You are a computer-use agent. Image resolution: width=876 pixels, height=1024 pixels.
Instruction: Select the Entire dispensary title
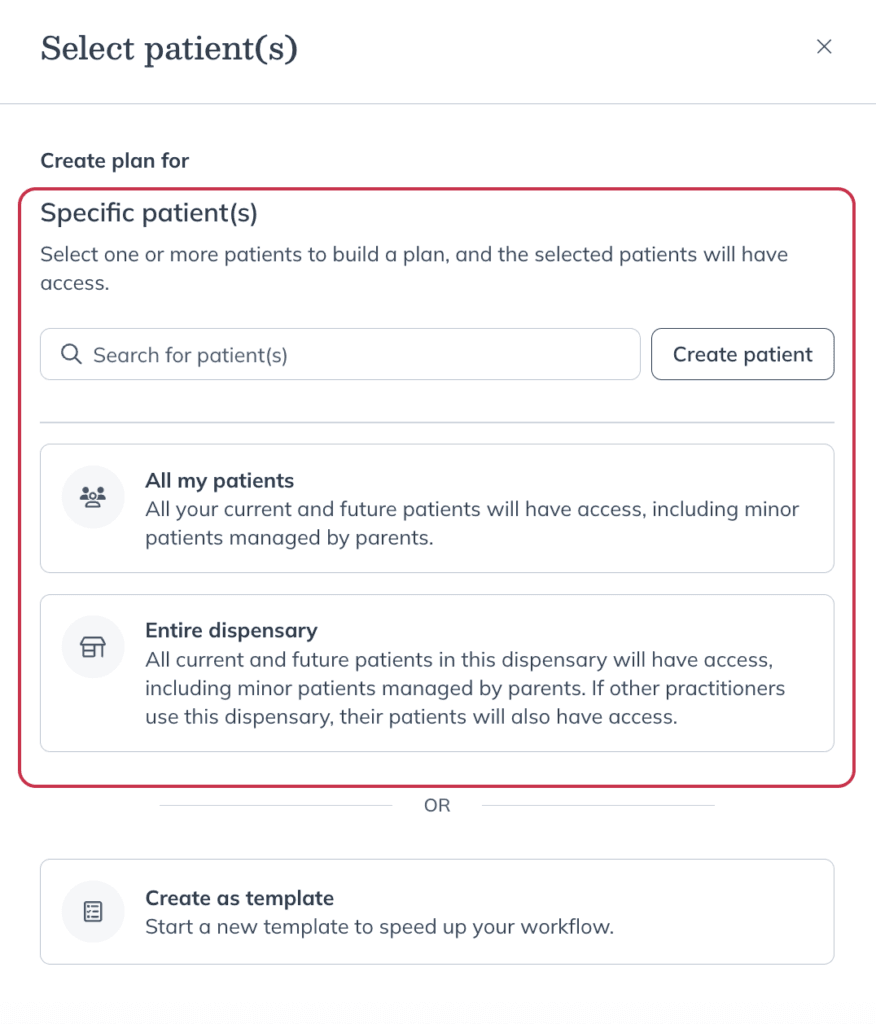coord(231,630)
